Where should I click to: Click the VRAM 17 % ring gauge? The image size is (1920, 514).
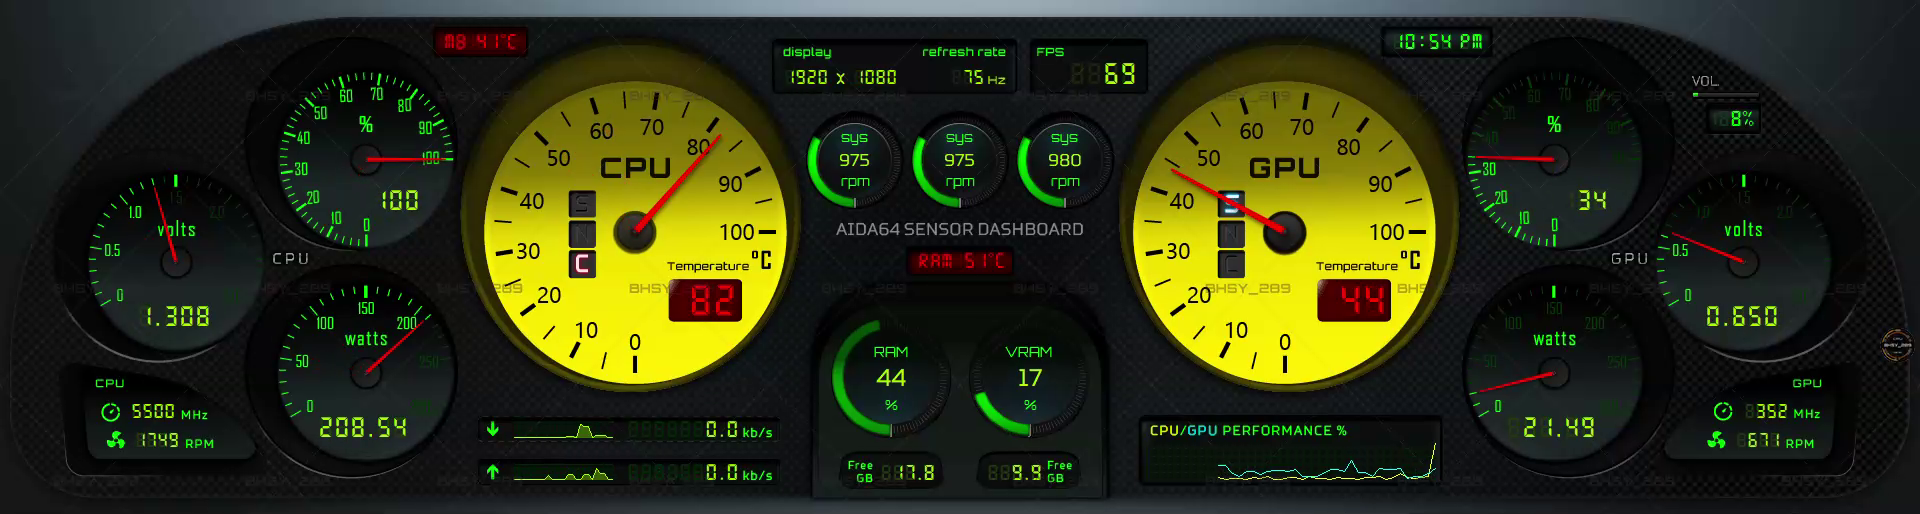click(x=1029, y=378)
